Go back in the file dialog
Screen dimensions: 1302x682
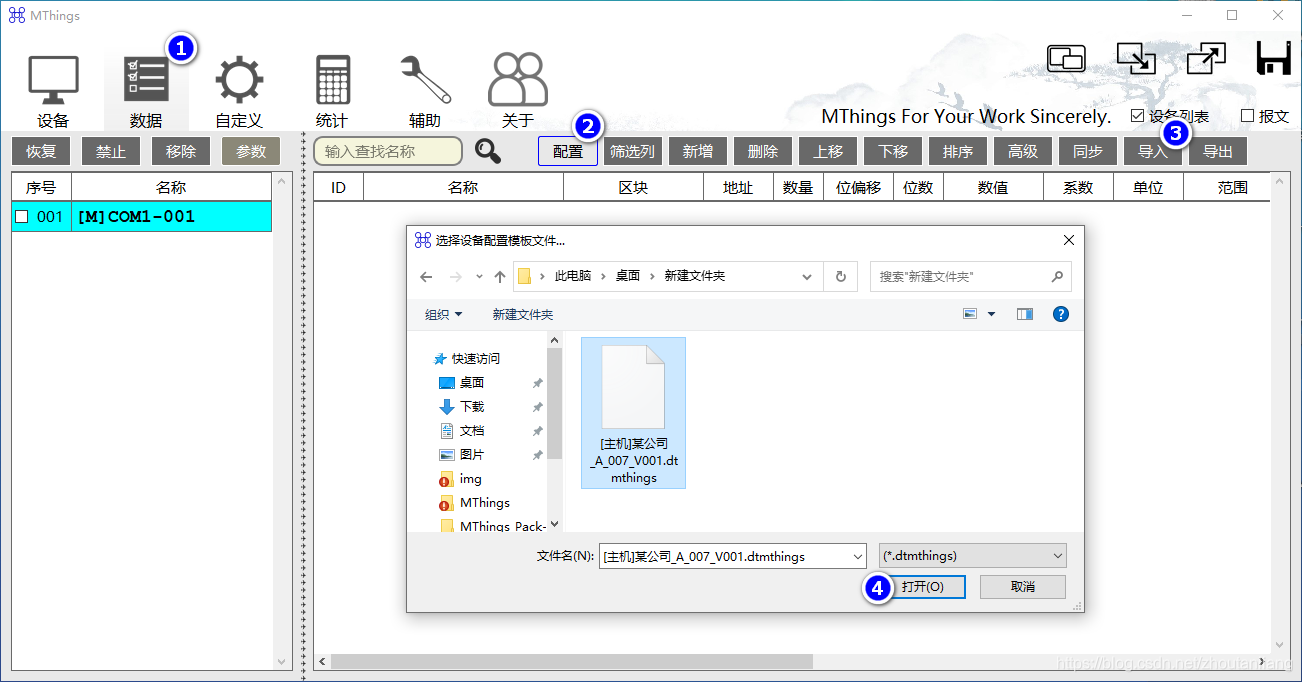[x=426, y=277]
